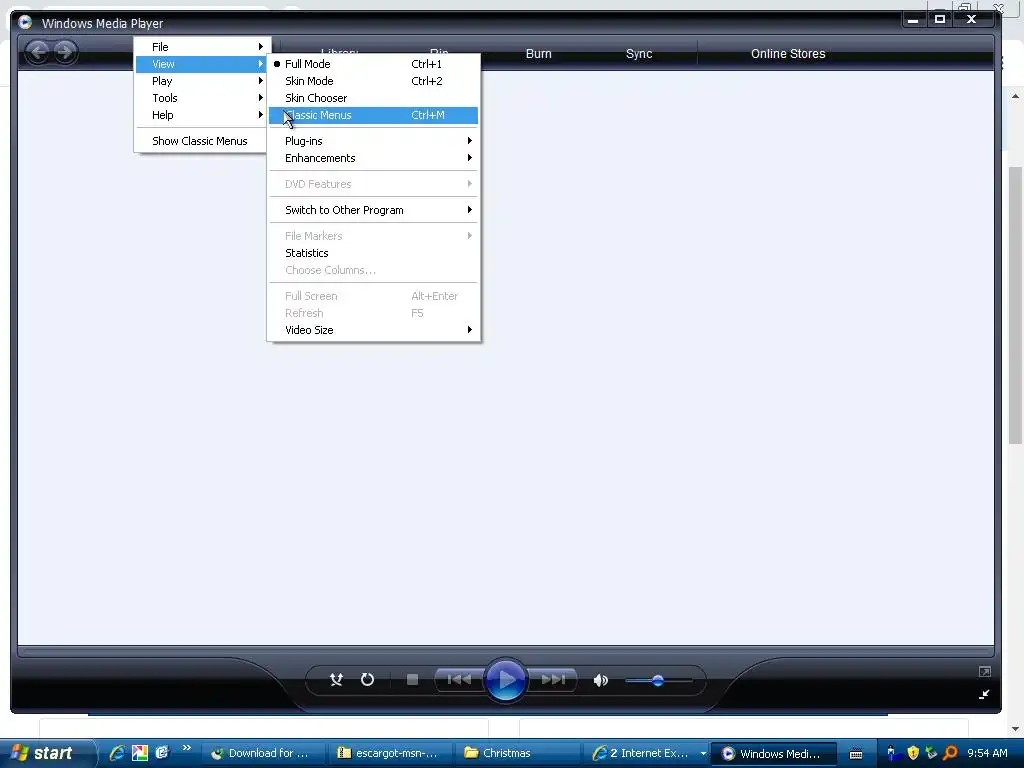Click the Windows Media Player title bar icon

25,22
